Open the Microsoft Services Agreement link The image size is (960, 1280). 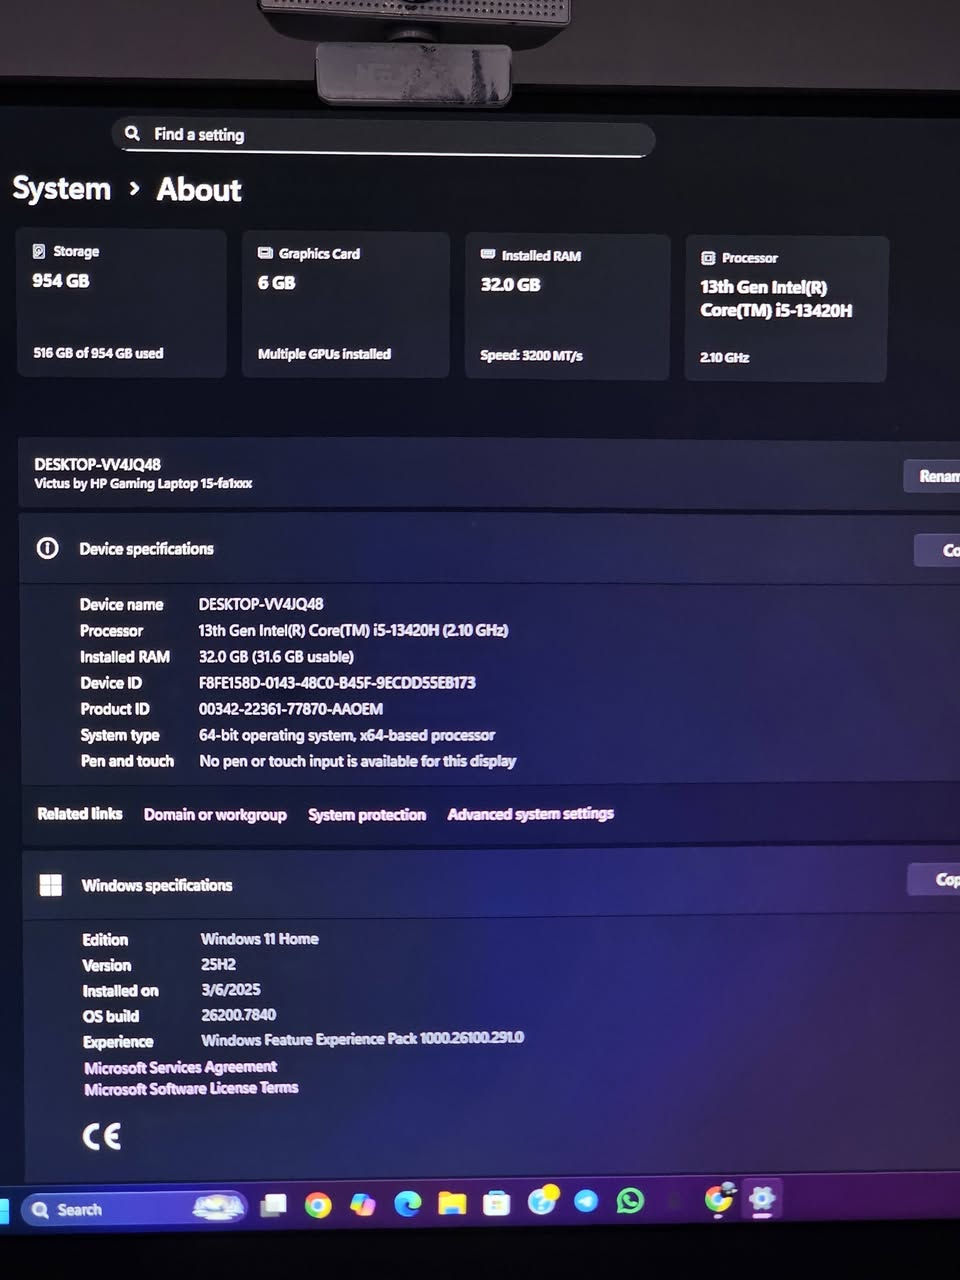click(x=180, y=1067)
